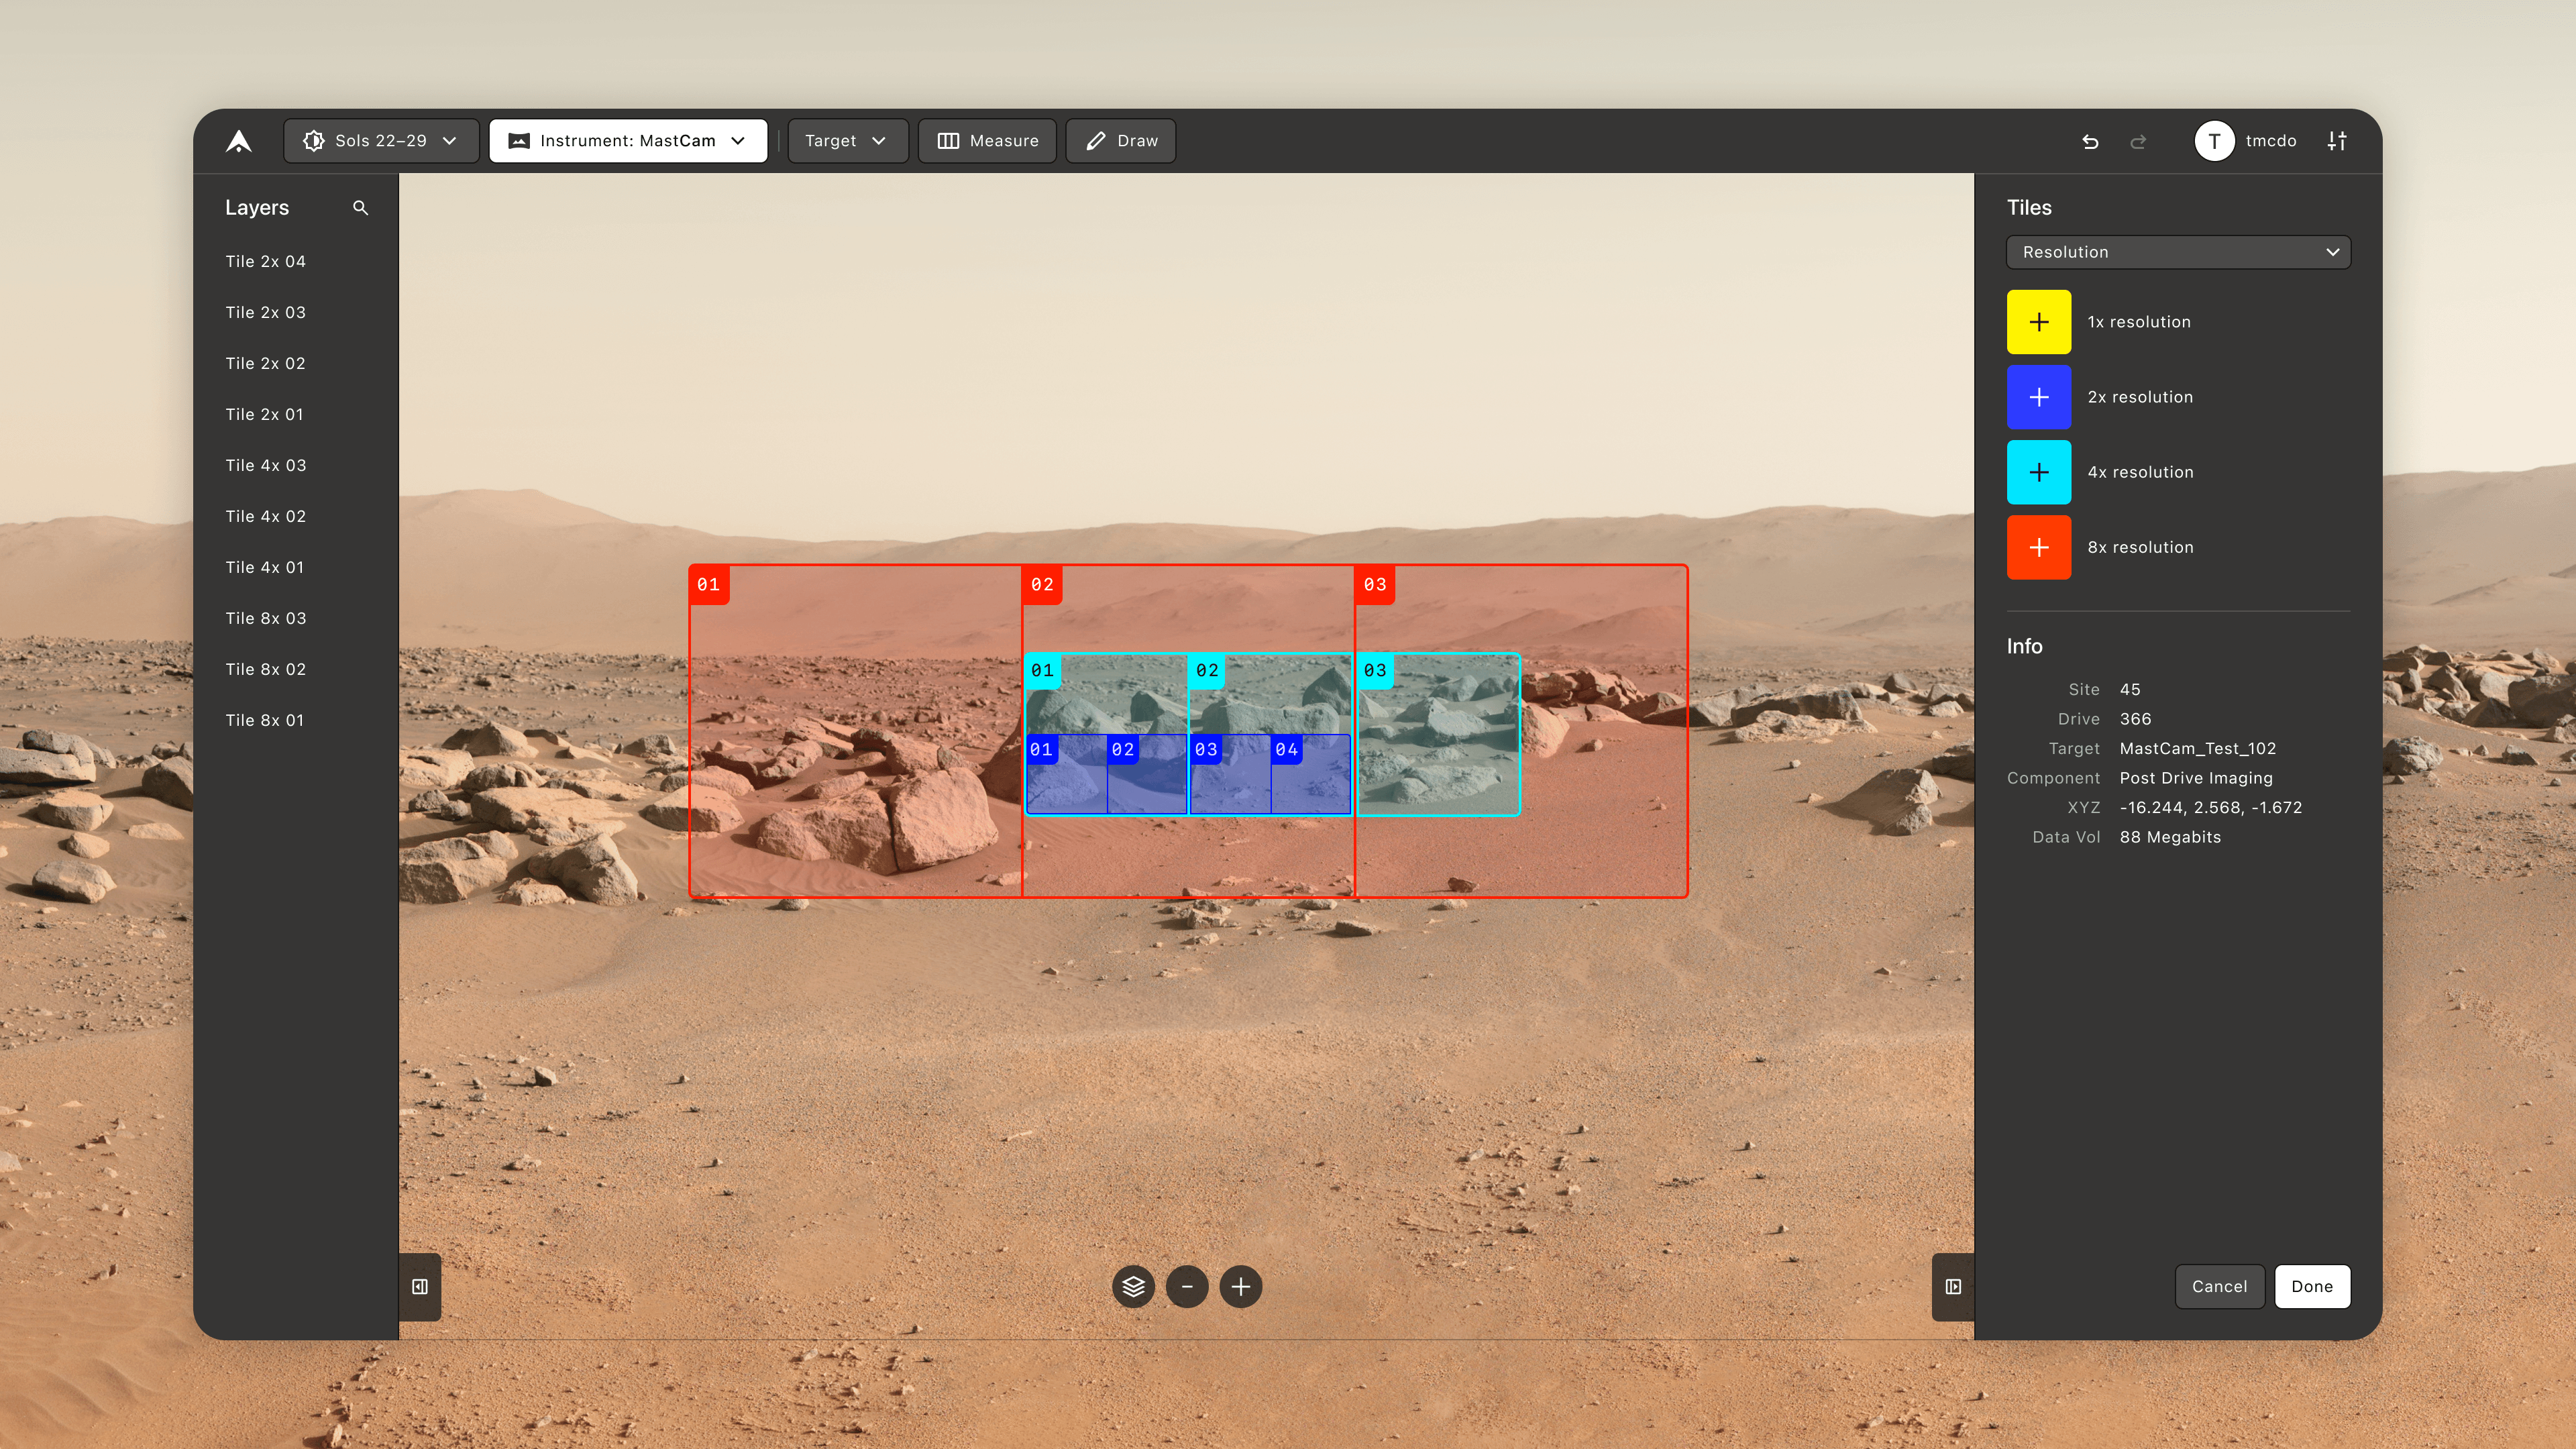Click the Drive value 366
Image resolution: width=2576 pixels, height=1449 pixels.
click(x=2135, y=719)
